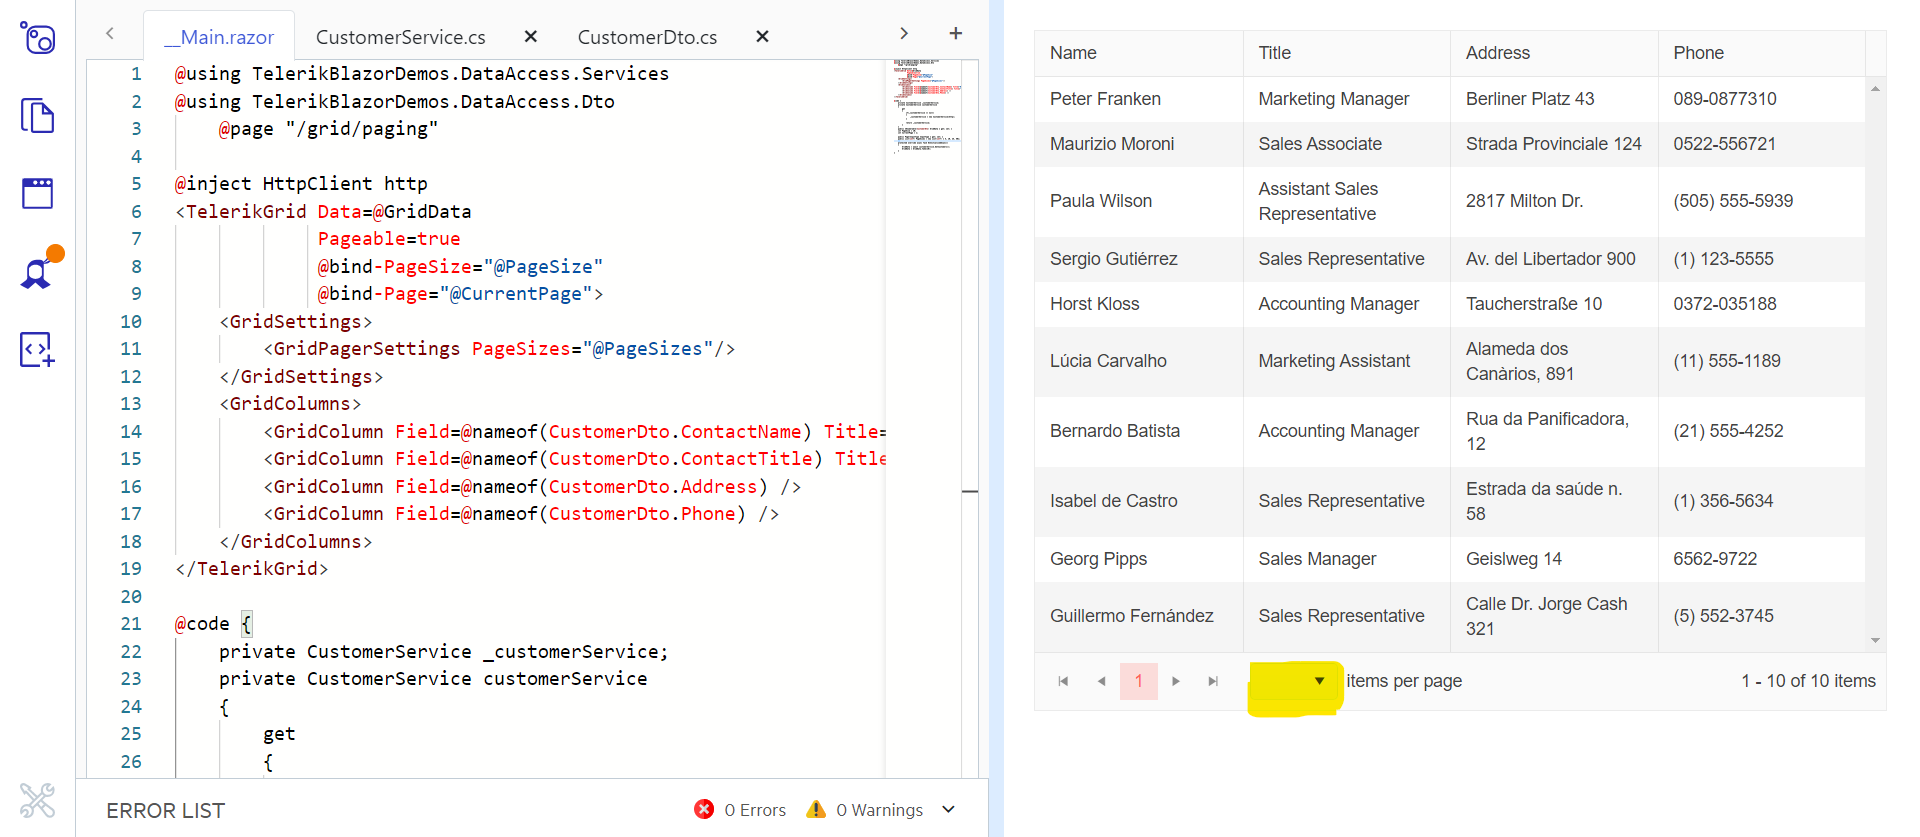This screenshot has width=1920, height=837.
Task: Go to first page in grid pager
Action: pyautogui.click(x=1063, y=681)
